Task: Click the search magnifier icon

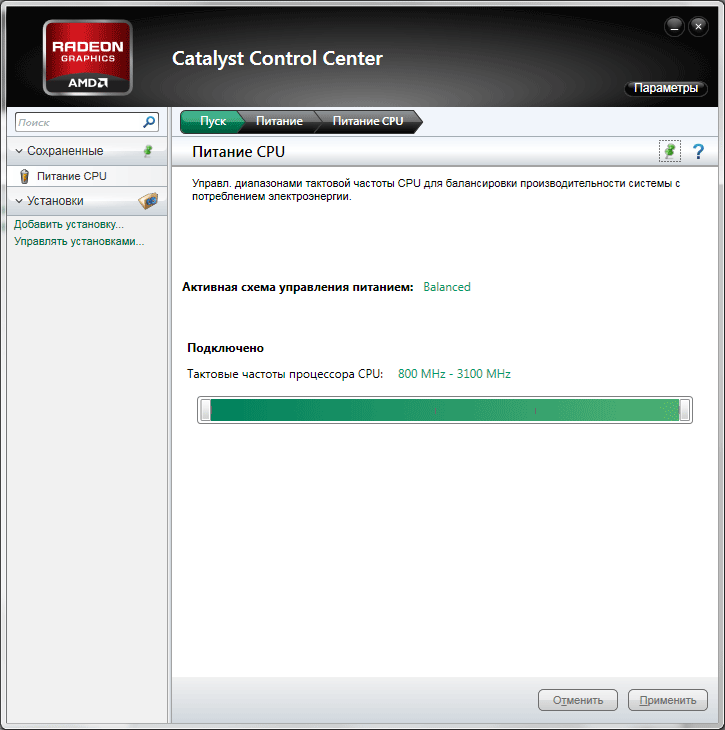Action: point(149,122)
